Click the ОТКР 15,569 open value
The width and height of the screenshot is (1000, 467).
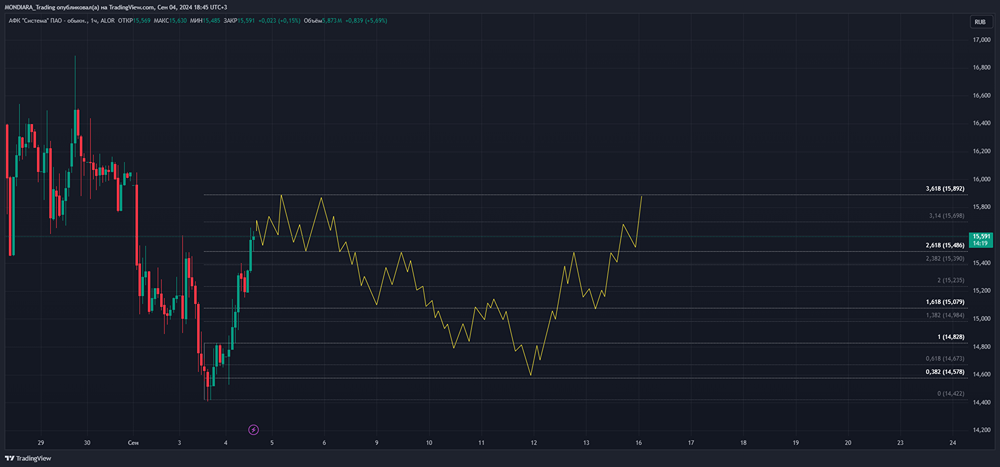click(x=133, y=20)
